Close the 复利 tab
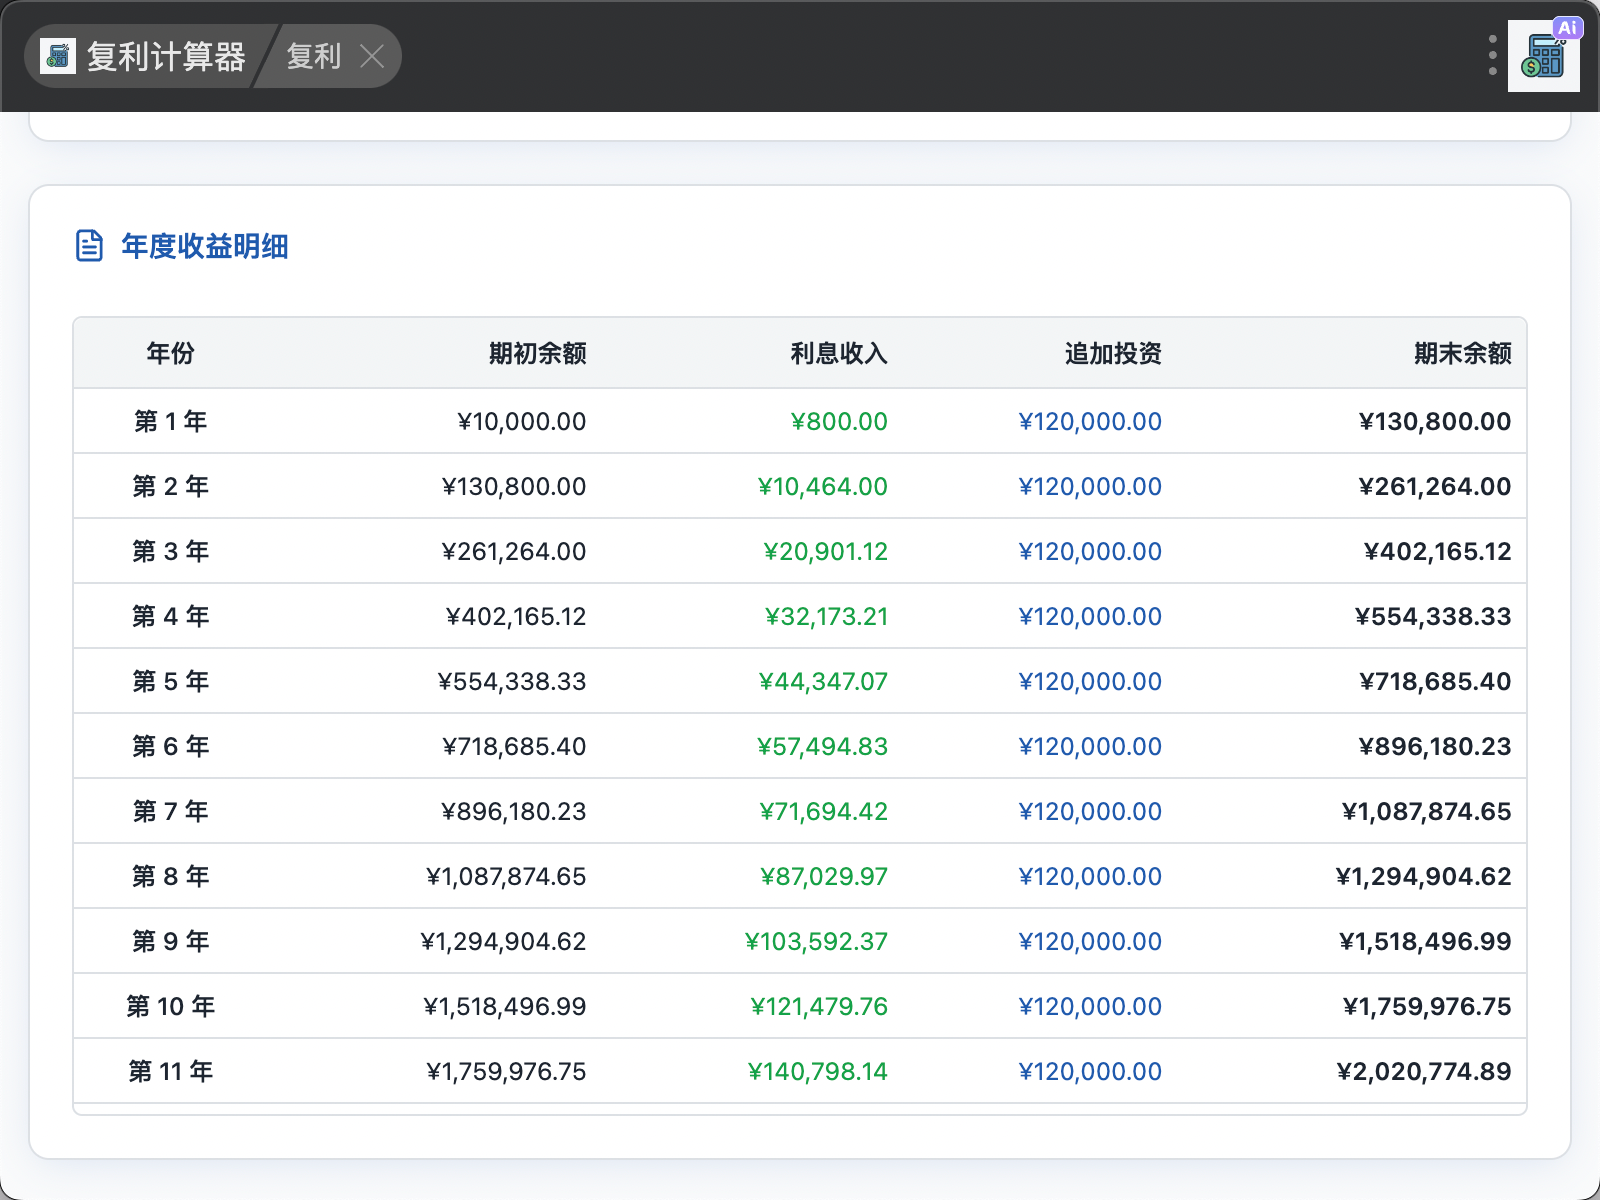 pos(372,56)
